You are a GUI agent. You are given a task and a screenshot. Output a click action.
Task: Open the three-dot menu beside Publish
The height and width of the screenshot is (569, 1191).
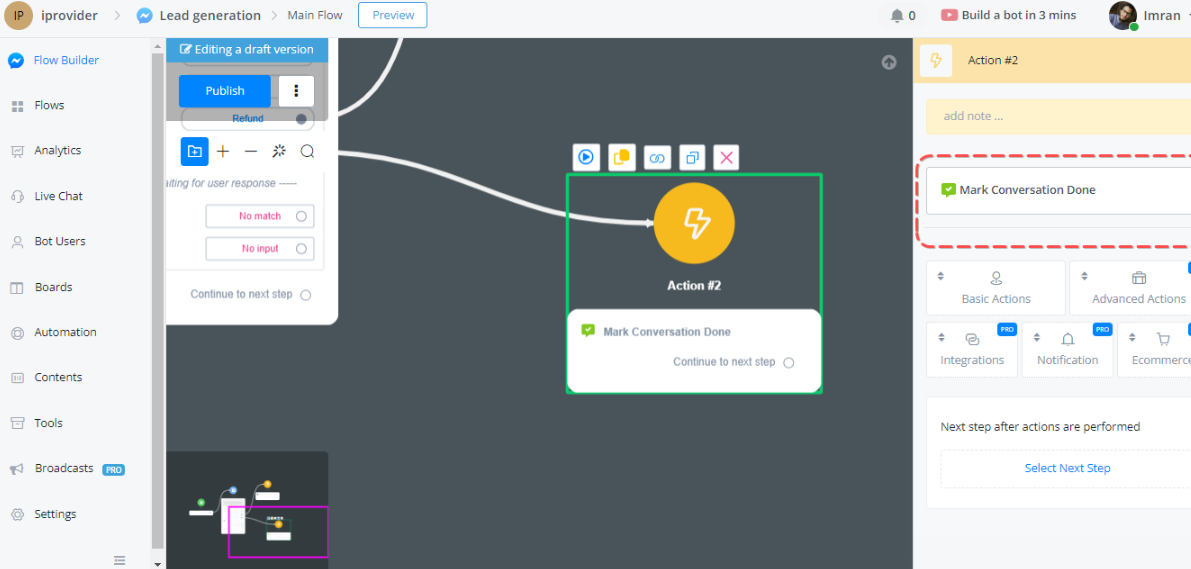click(296, 91)
